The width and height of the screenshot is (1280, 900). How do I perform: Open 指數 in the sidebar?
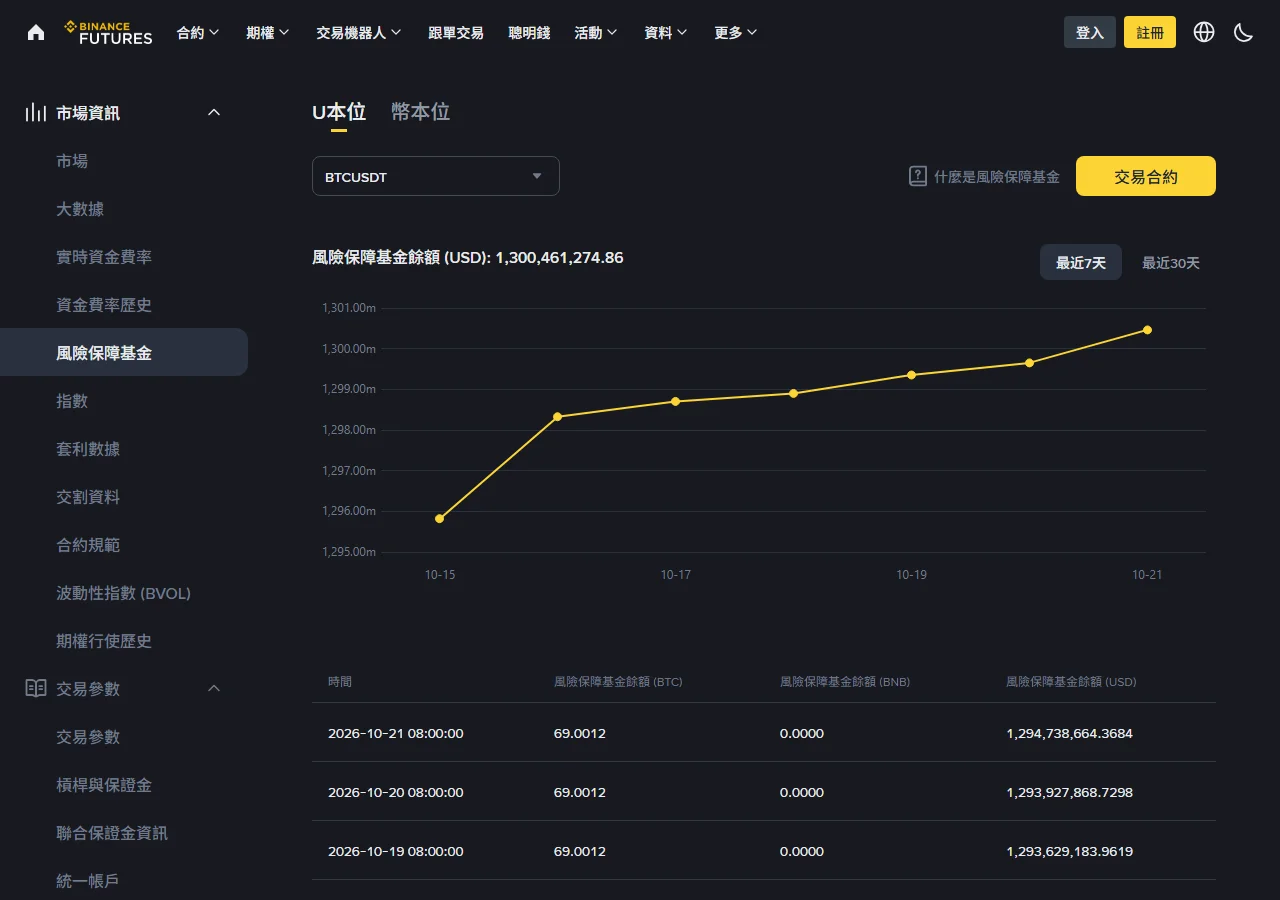coord(72,401)
